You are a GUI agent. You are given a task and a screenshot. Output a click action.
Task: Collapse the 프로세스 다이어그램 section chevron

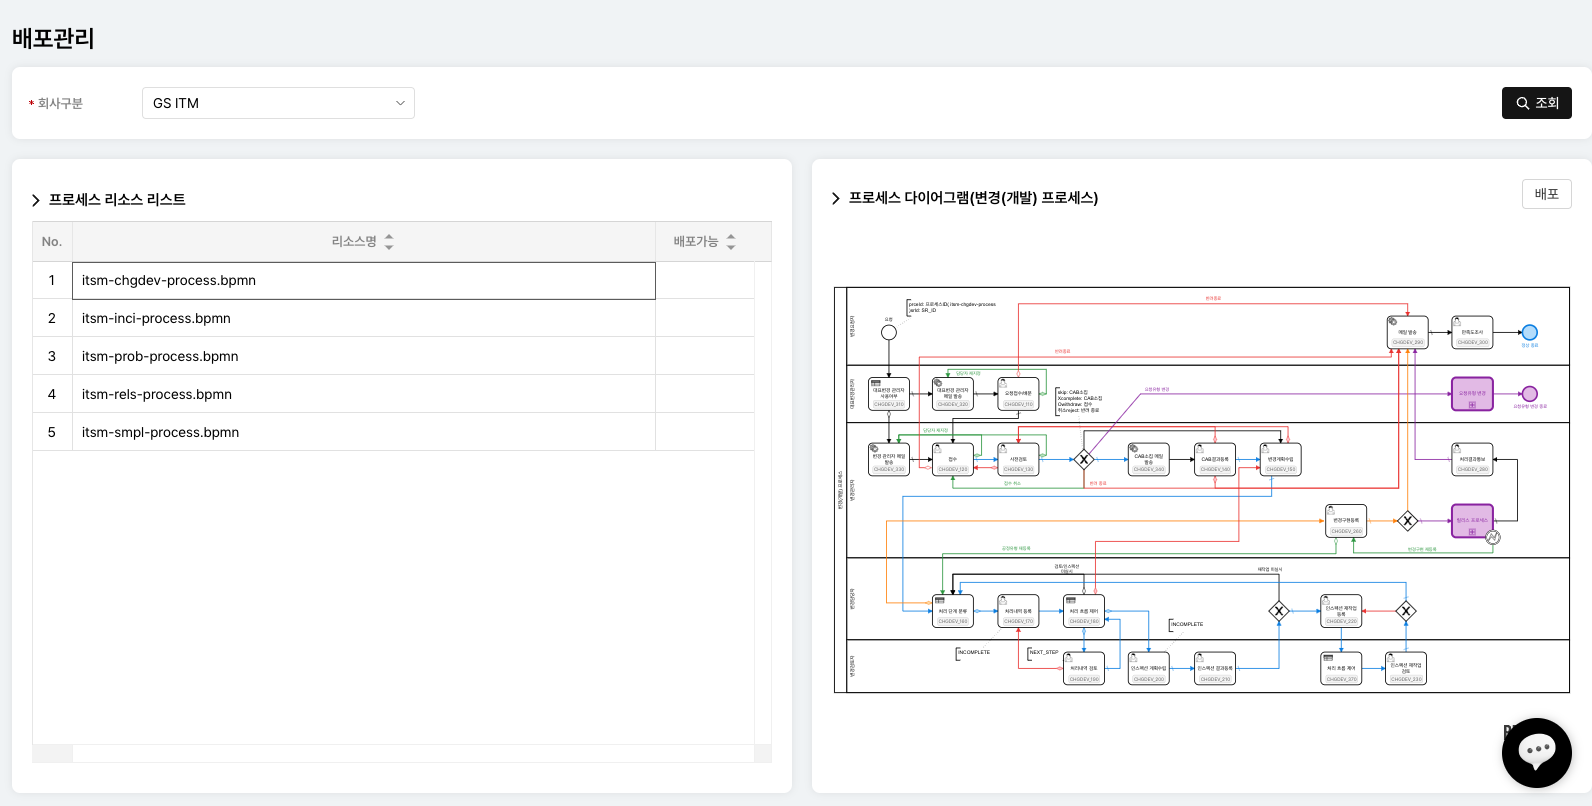pyautogui.click(x=836, y=199)
